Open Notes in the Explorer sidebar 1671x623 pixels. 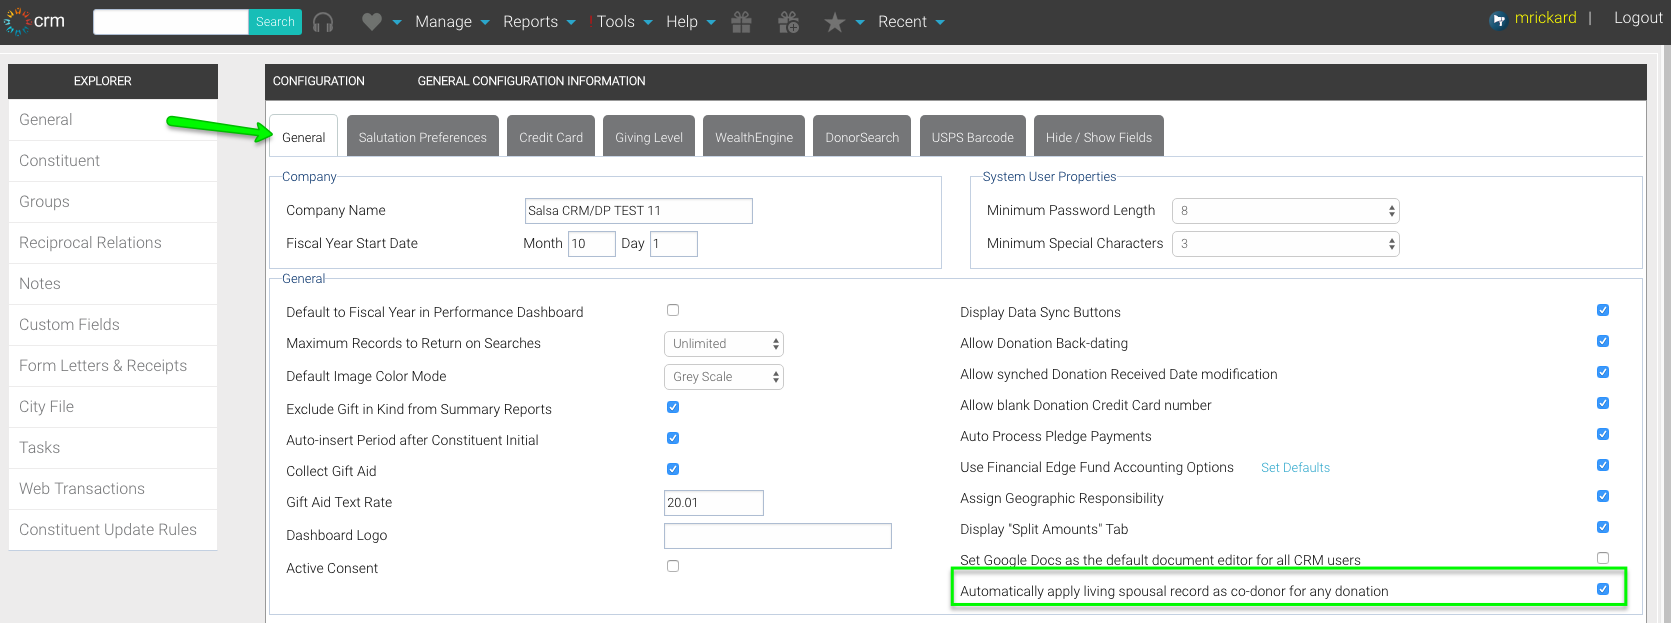tap(113, 284)
